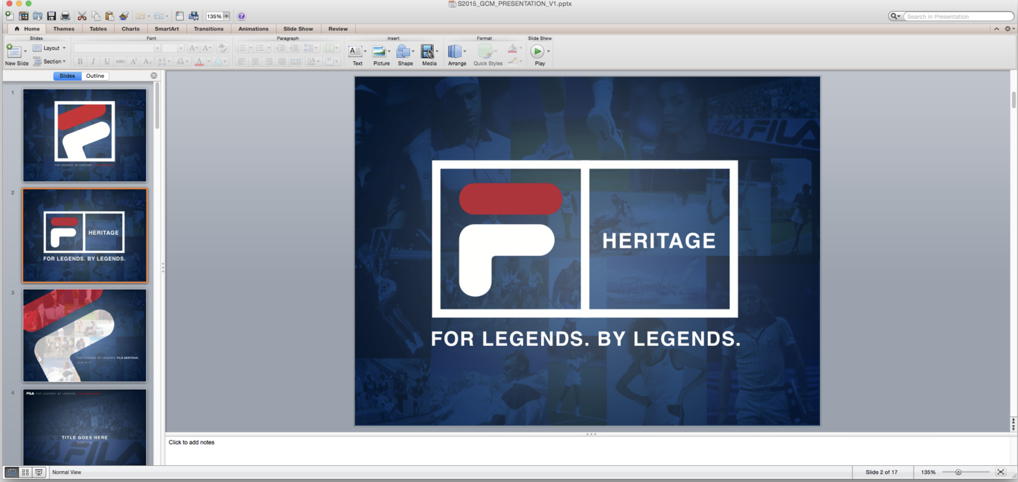The width and height of the screenshot is (1018, 482).
Task: Switch to the Tables tab
Action: tap(98, 29)
